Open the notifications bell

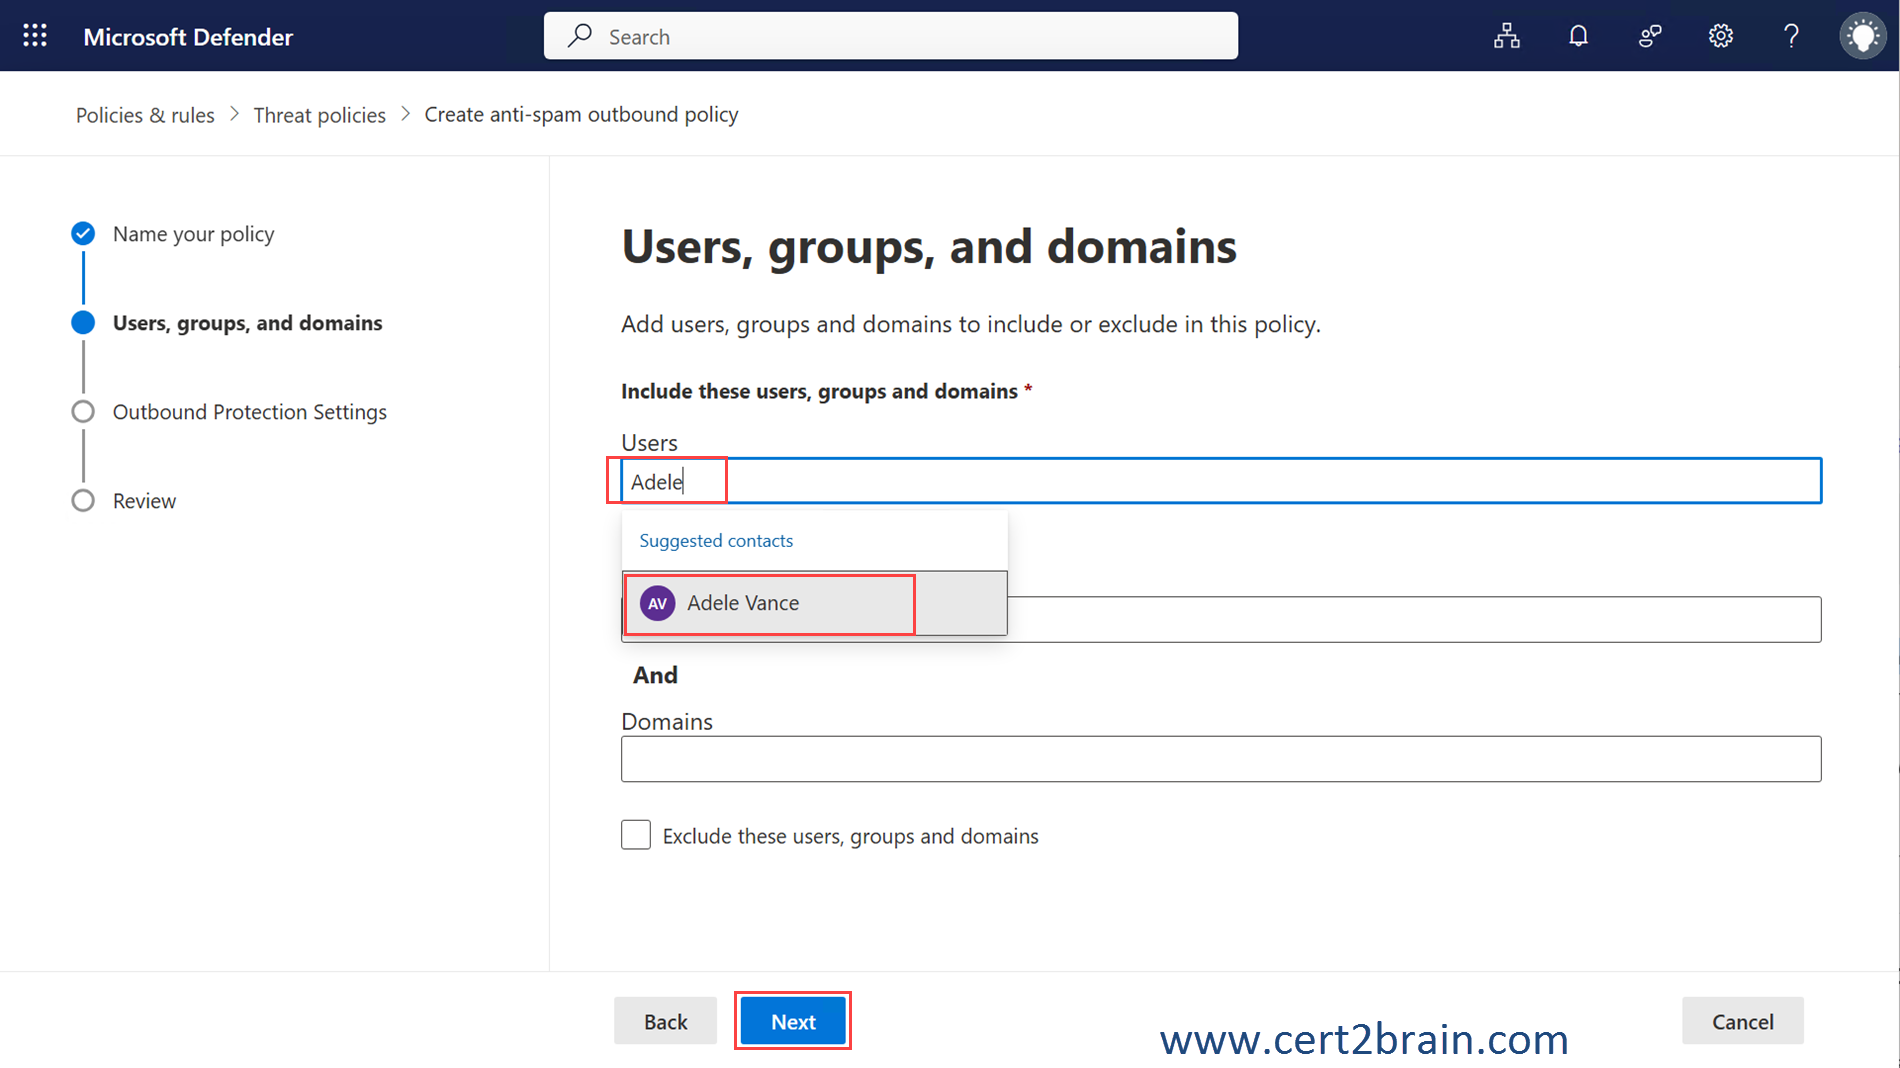click(x=1578, y=36)
